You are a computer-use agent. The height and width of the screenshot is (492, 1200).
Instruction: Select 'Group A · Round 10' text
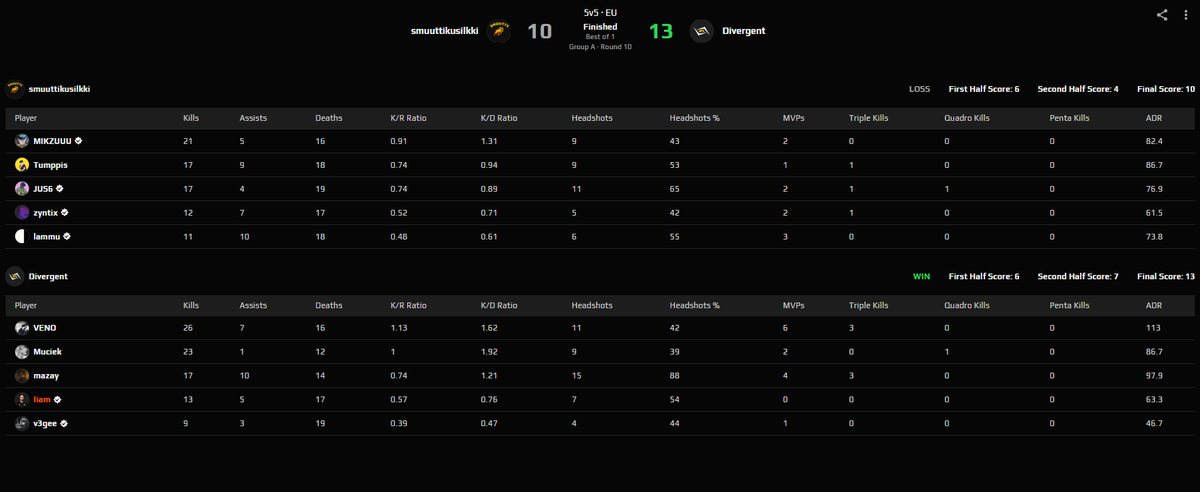tap(600, 46)
